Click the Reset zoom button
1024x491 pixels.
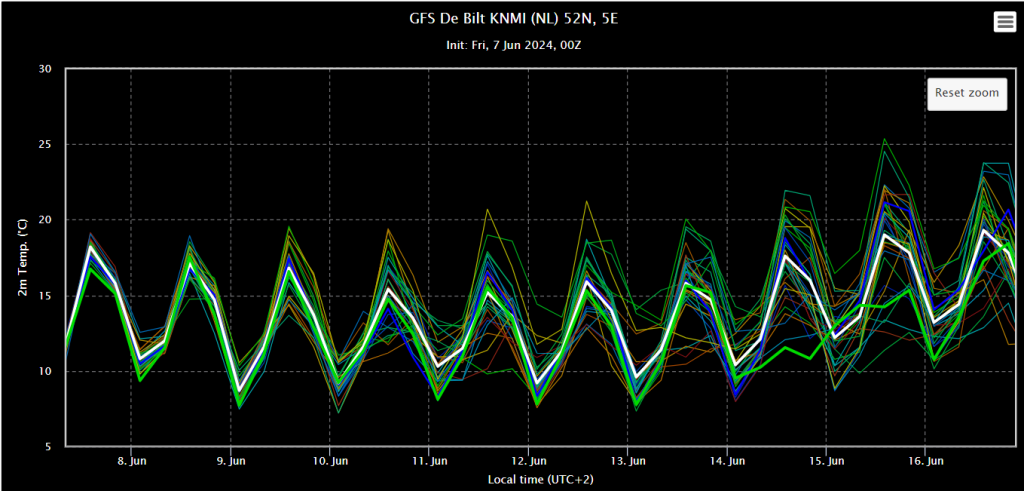(x=967, y=93)
